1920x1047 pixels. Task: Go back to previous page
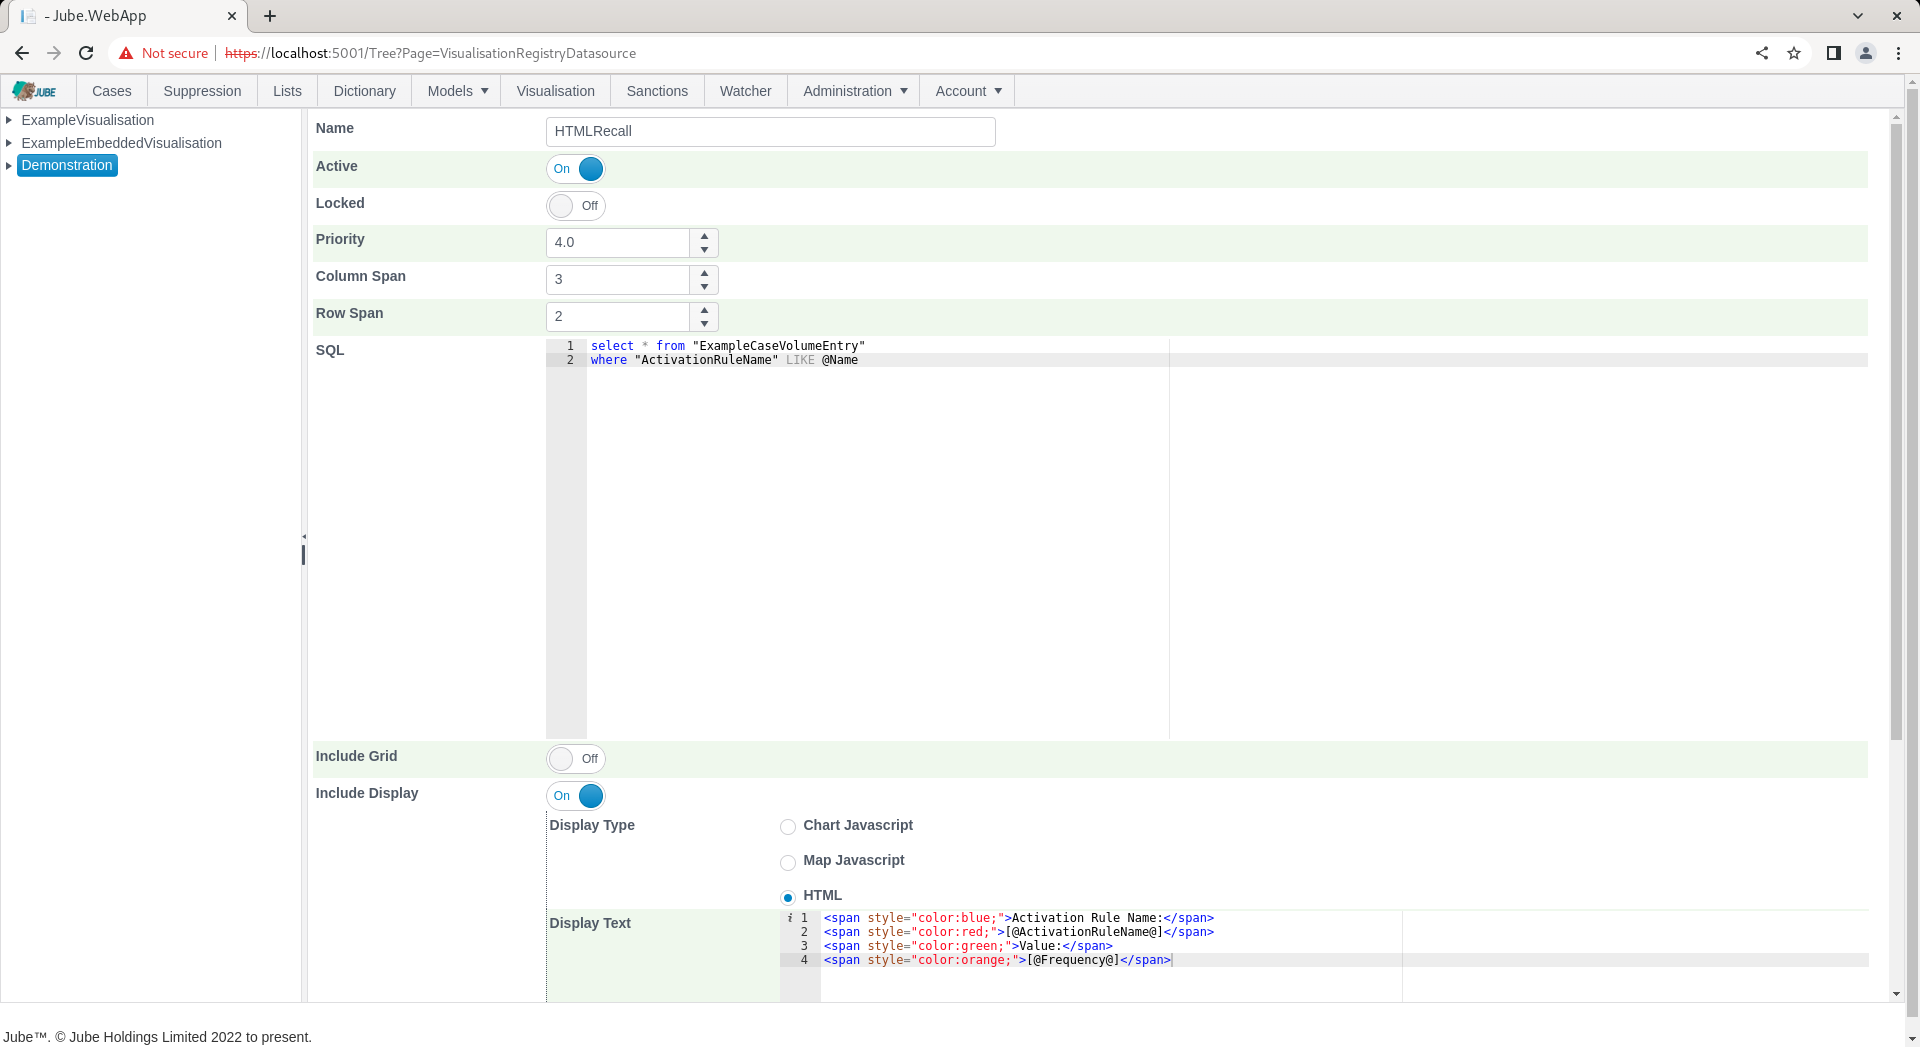click(x=22, y=53)
